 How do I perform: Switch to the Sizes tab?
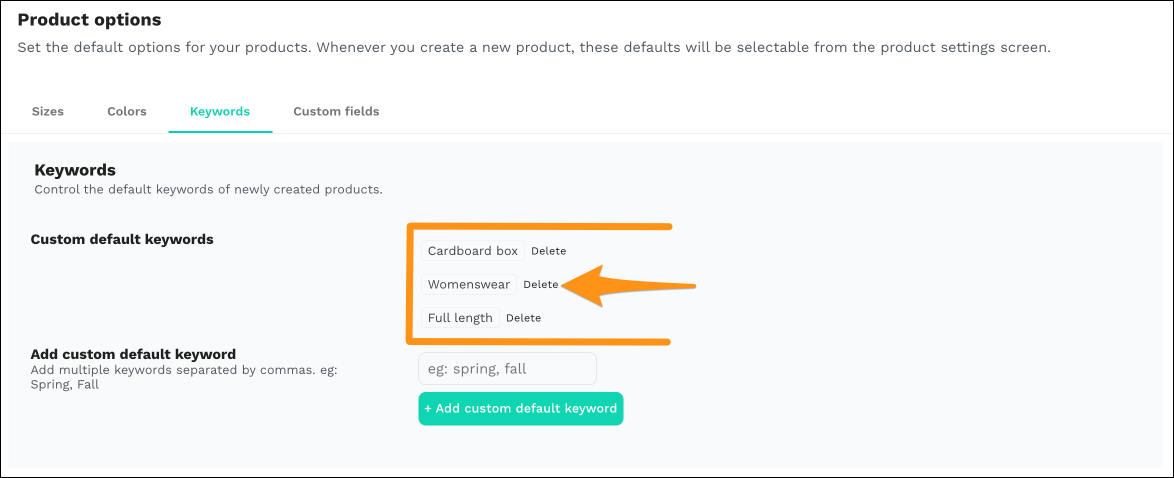[x=48, y=112]
